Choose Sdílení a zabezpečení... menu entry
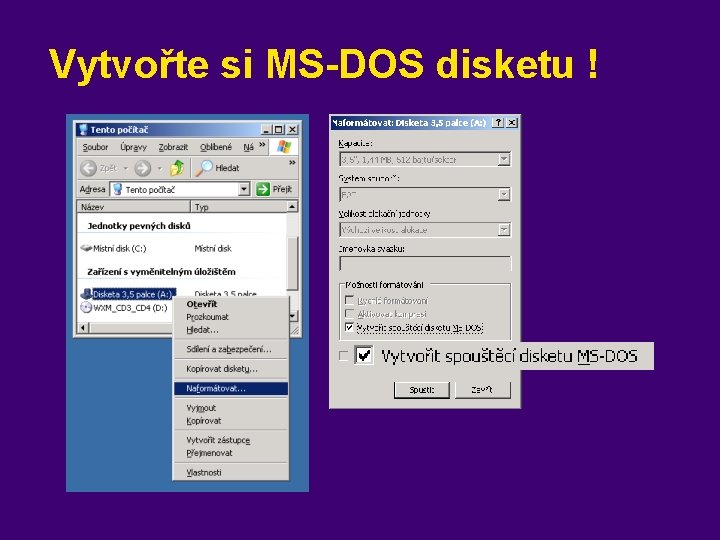Image resolution: width=720 pixels, height=540 pixels. tap(231, 349)
